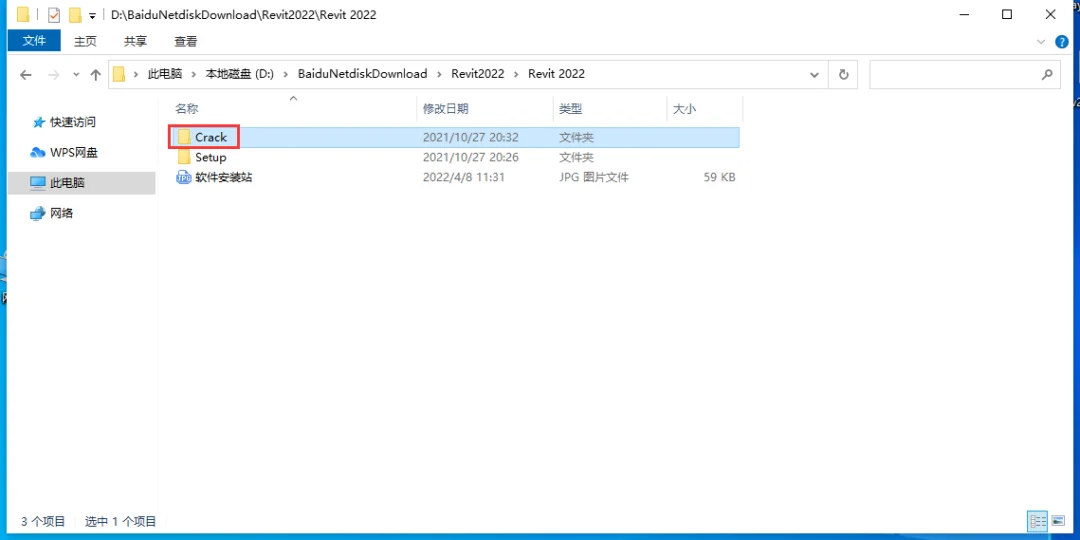Screen dimensions: 1080x540
Task: Go up one folder level arrow
Action: (x=96, y=74)
